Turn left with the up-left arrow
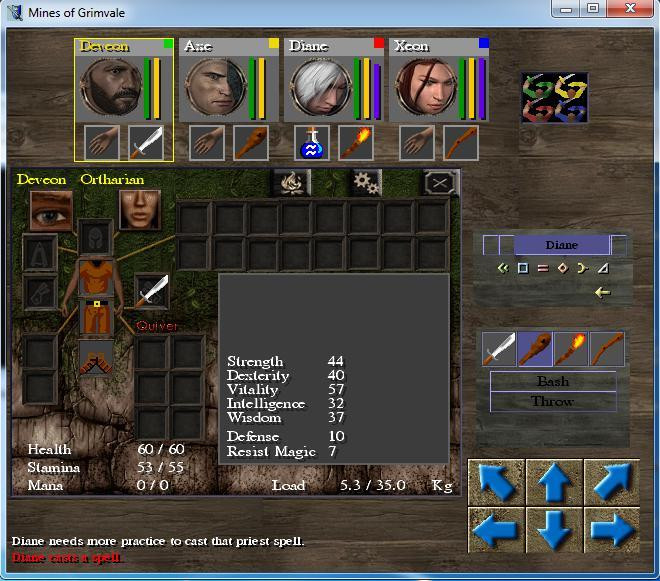 click(497, 482)
